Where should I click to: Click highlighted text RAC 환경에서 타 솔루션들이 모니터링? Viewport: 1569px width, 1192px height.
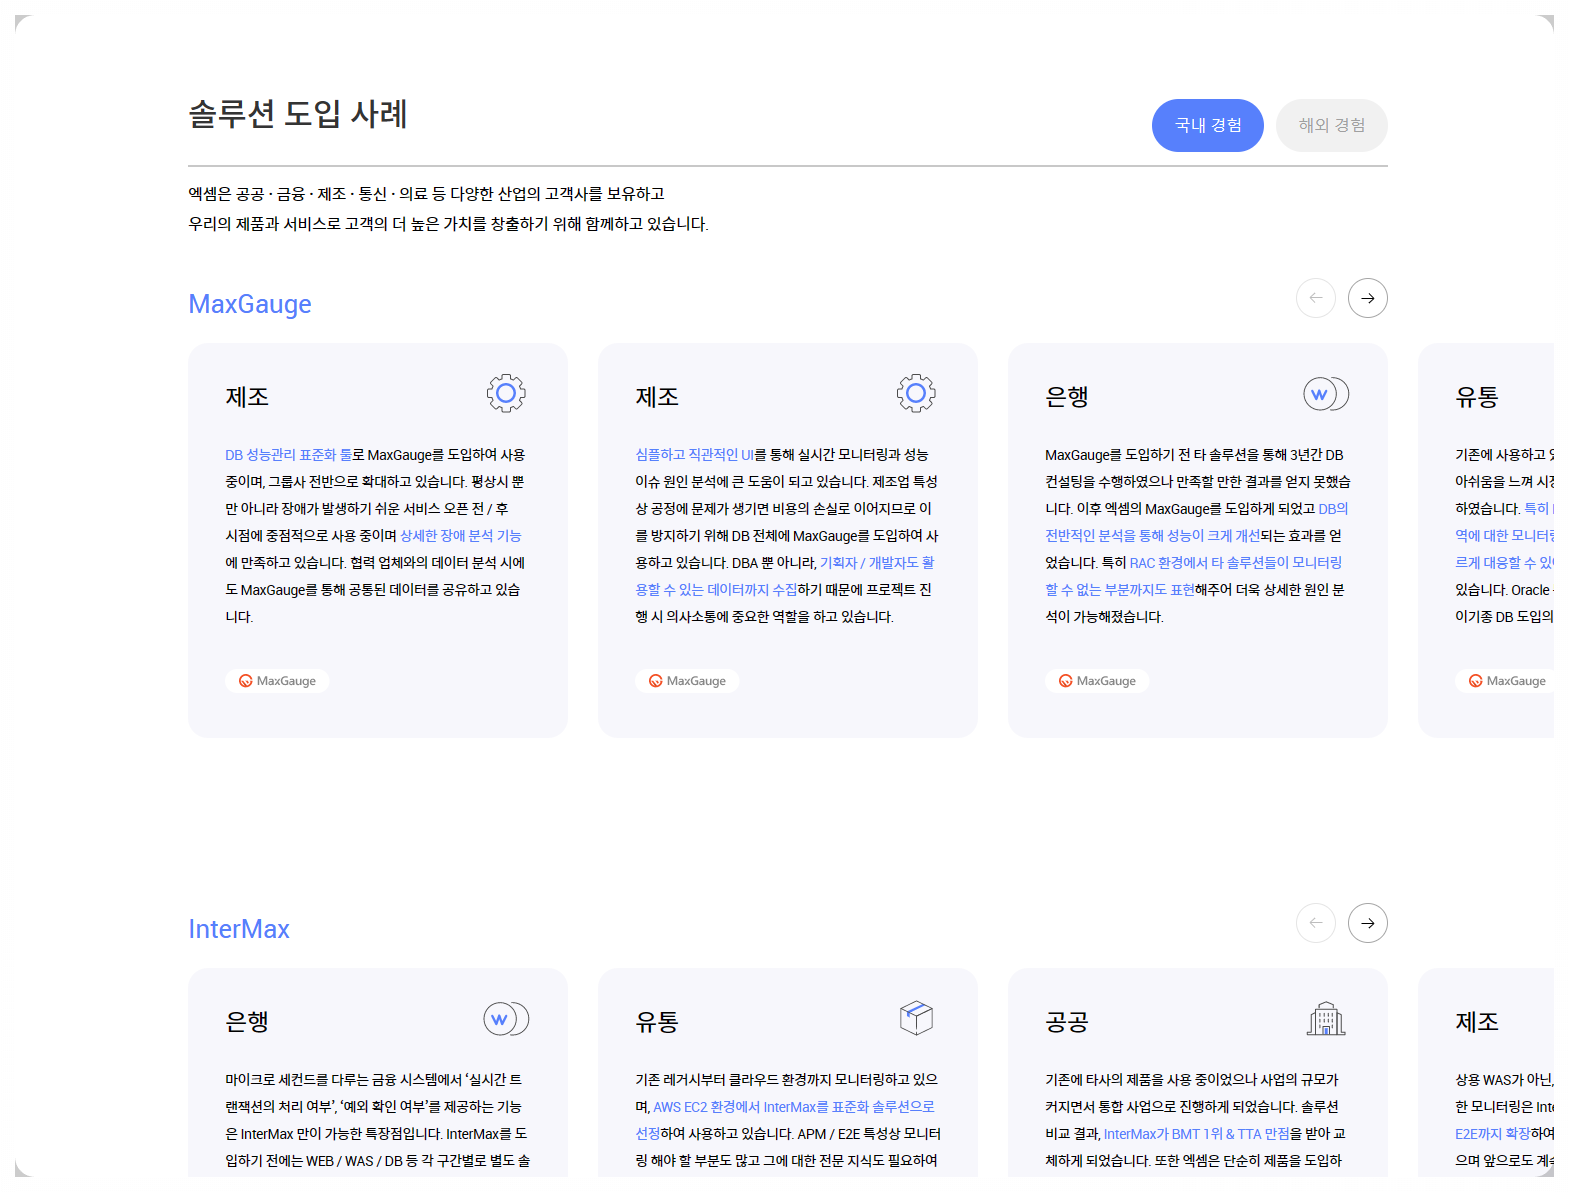click(x=1236, y=563)
